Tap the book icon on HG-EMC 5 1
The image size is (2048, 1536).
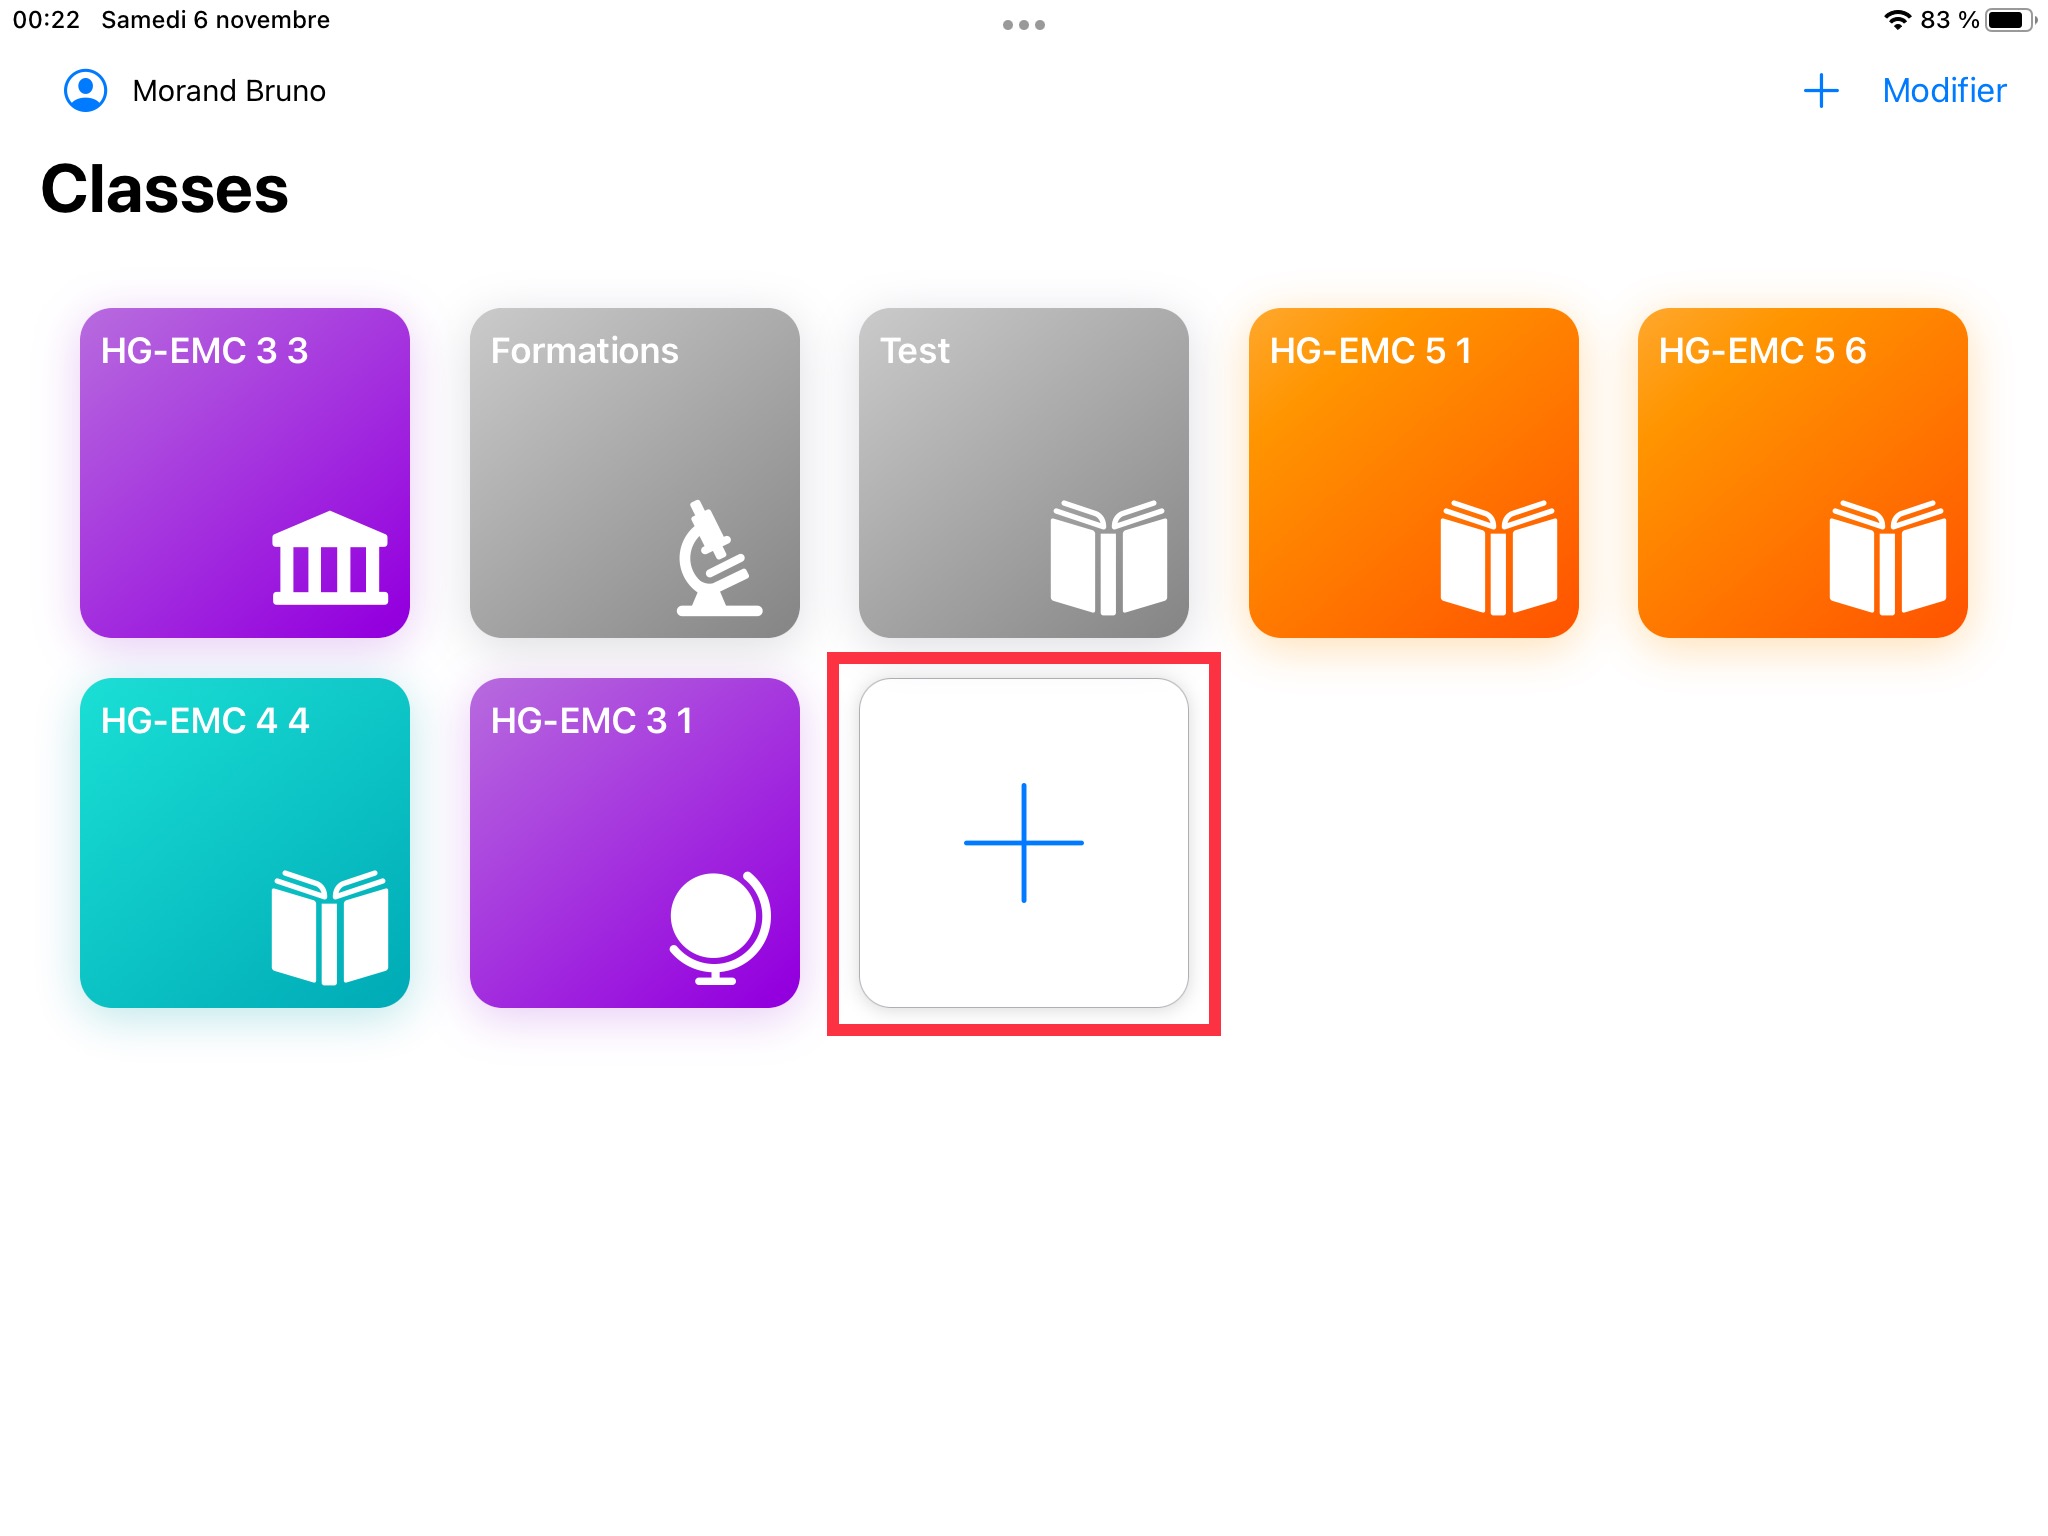1498,557
